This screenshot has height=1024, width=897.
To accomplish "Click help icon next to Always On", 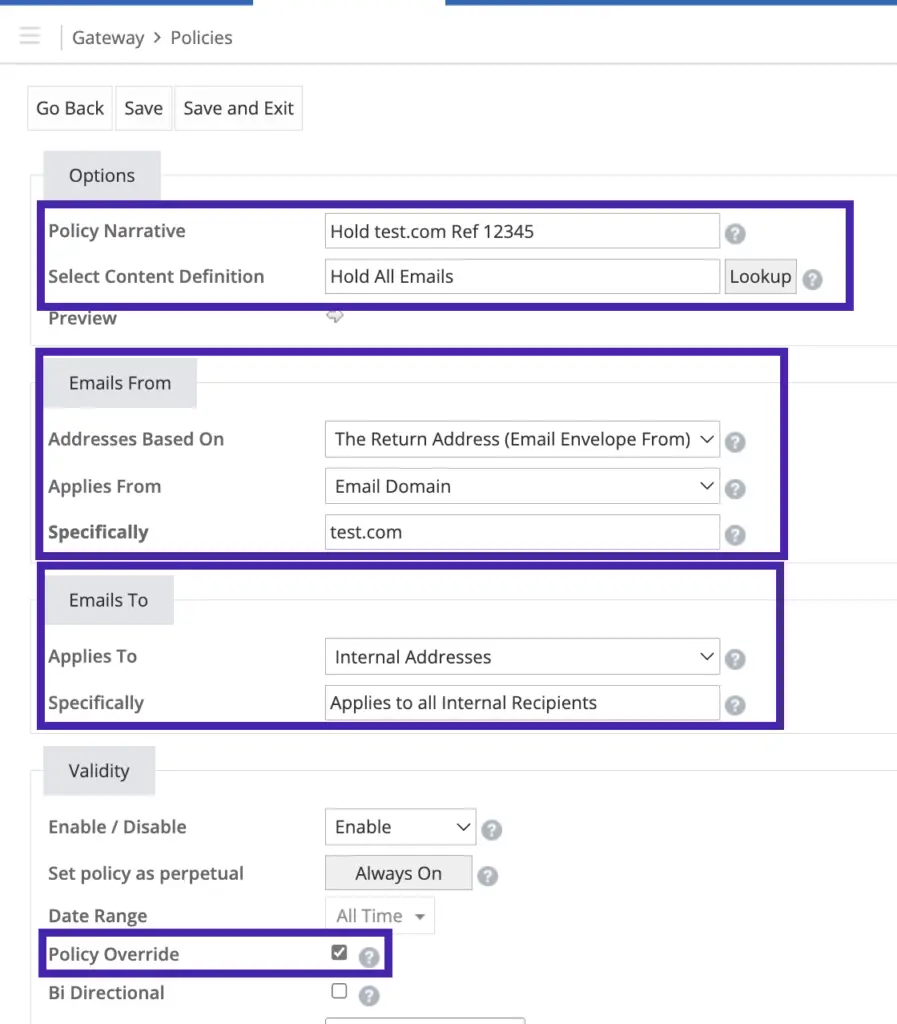I will coord(488,876).
